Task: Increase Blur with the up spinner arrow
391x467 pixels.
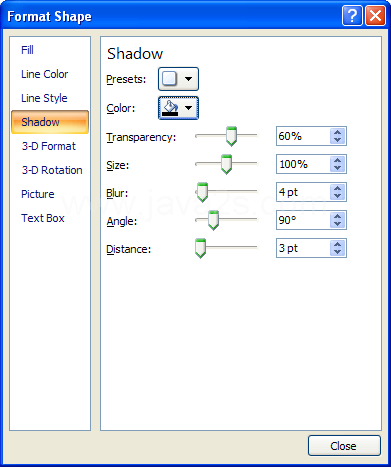Action: 338,188
